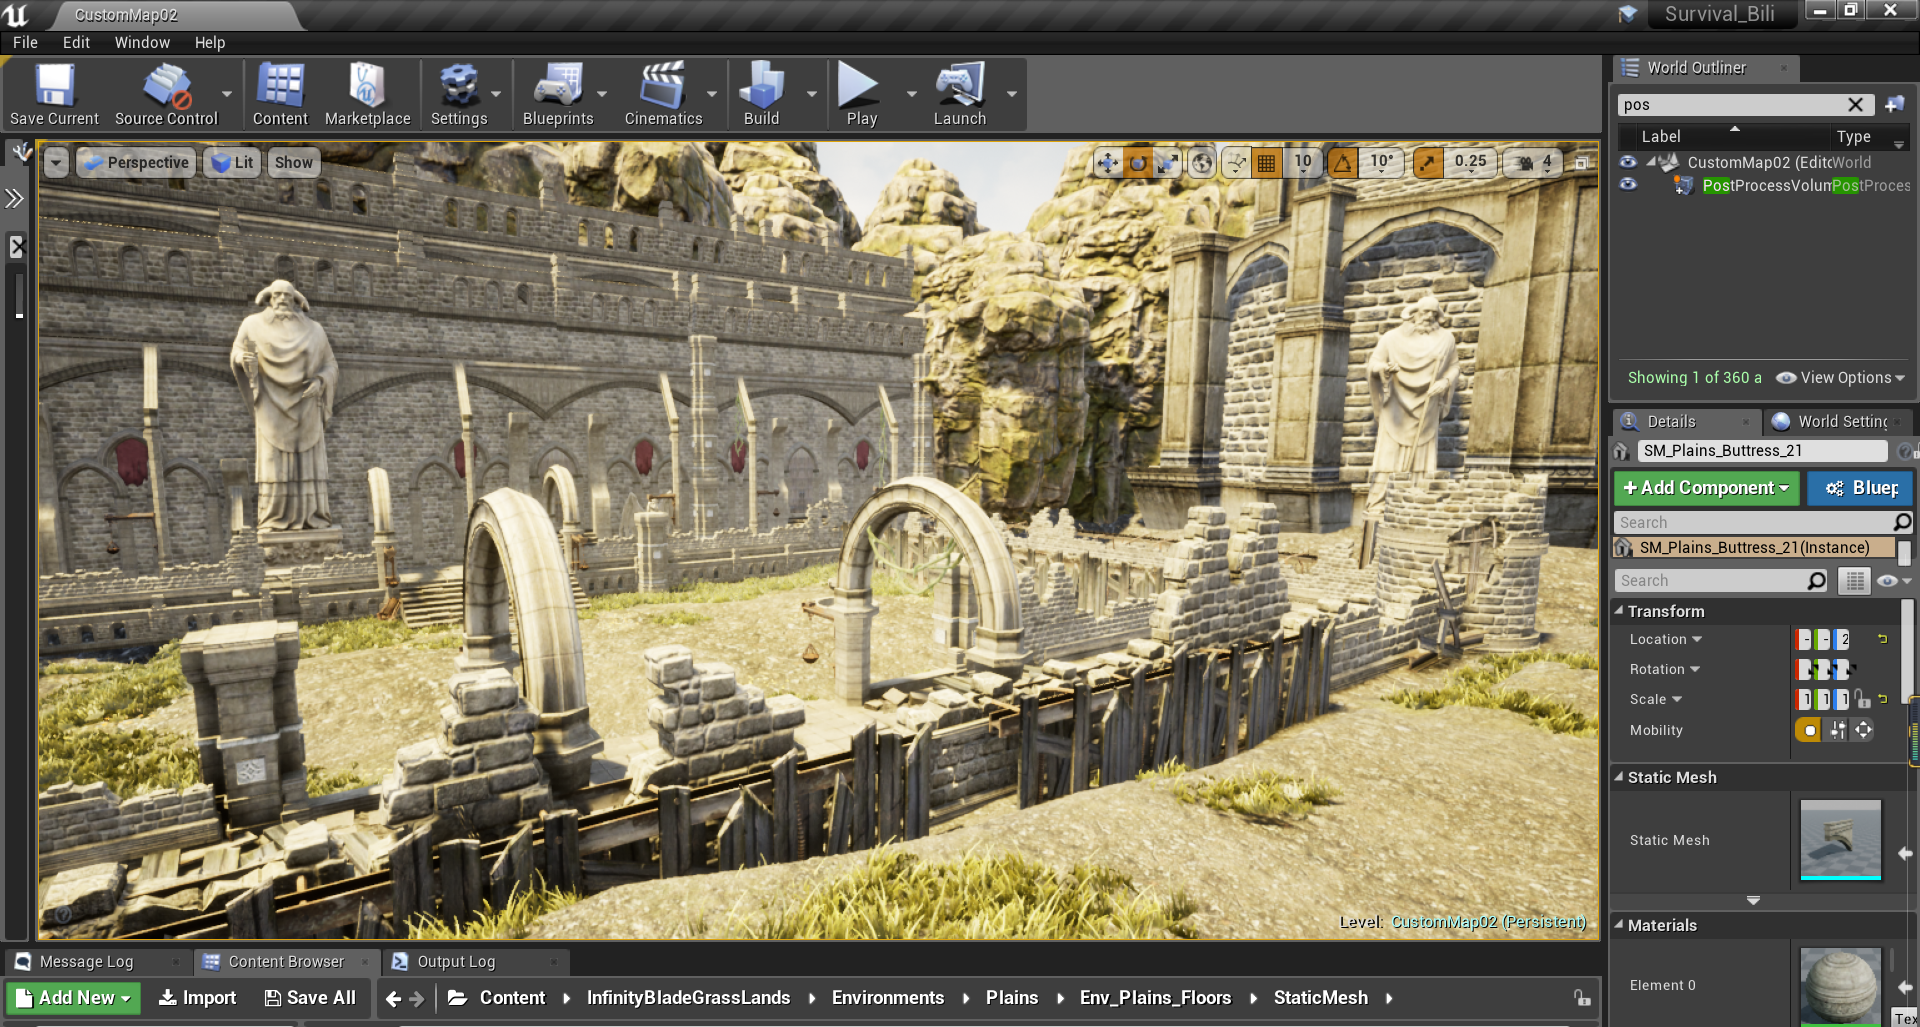Open the Blueprints toolbar menu
1920x1027 pixels.
tap(558, 94)
